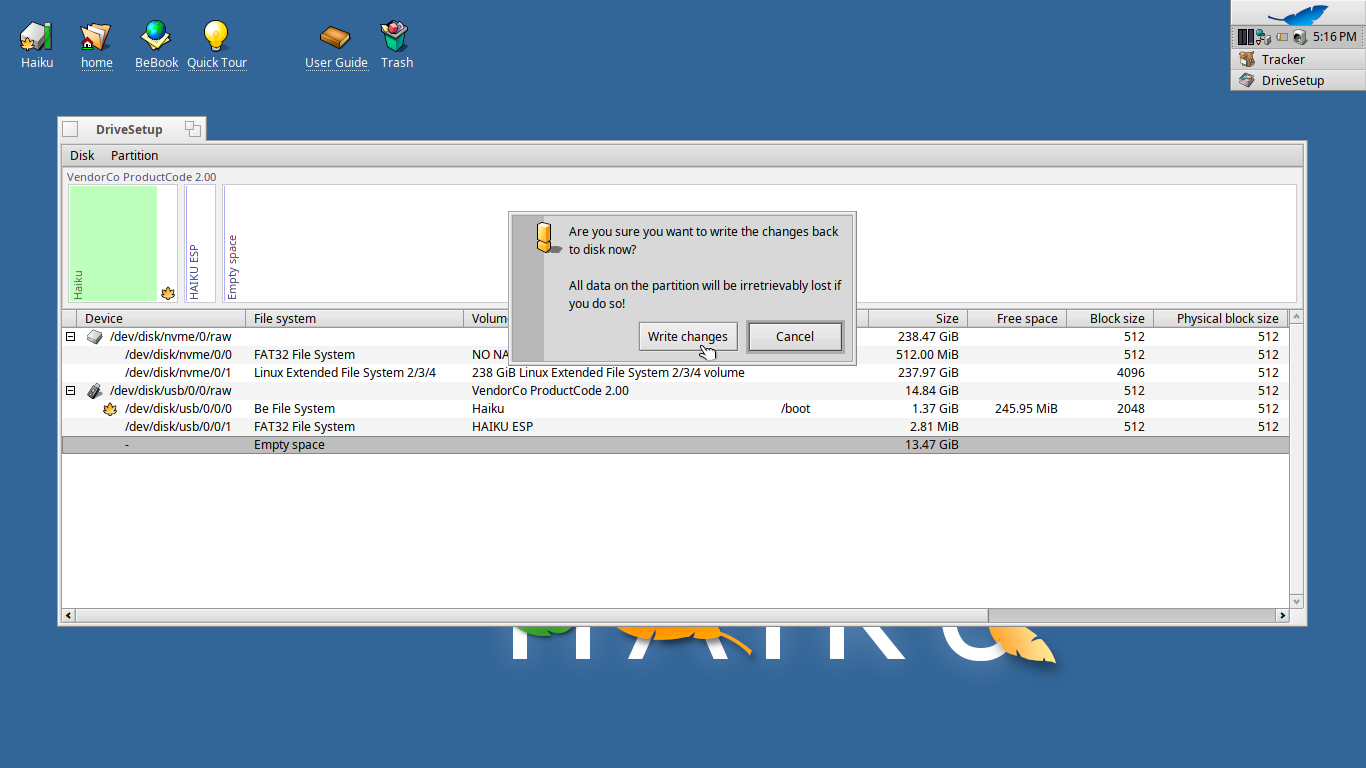Collapse the /dev/disk/nvme/0/raw tree node
Viewport: 1366px width, 768px height.
point(71,337)
